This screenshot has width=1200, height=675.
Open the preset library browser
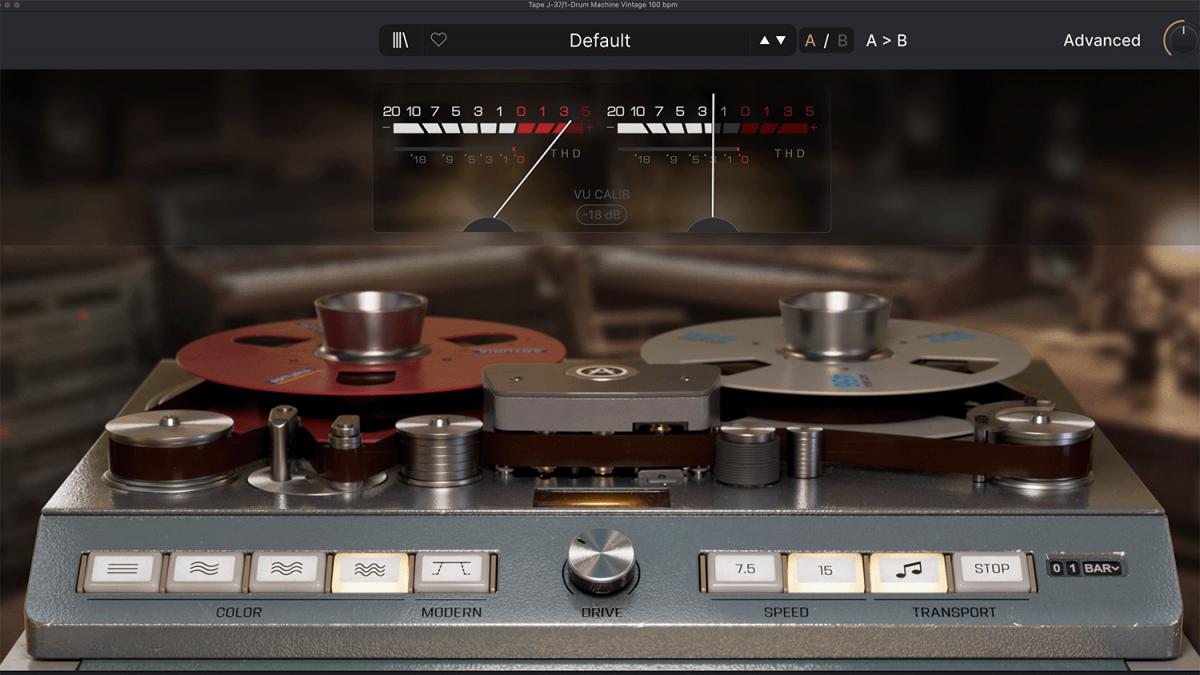400,41
